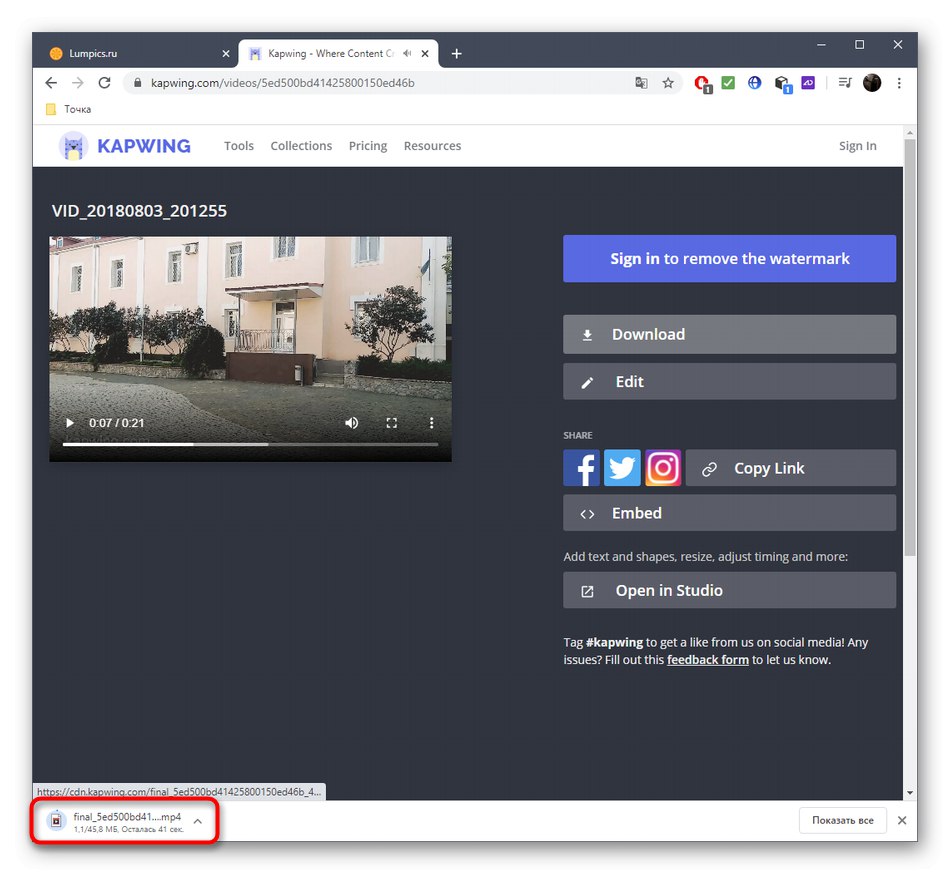Click the page vertical scrollbar

(909, 347)
